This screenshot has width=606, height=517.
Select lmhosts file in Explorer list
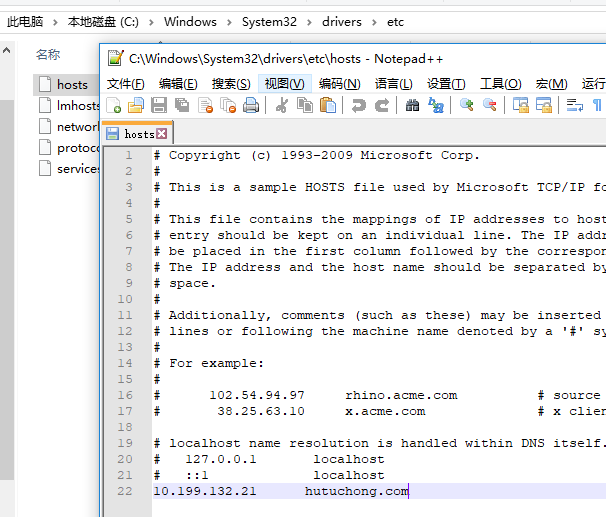pos(68,105)
